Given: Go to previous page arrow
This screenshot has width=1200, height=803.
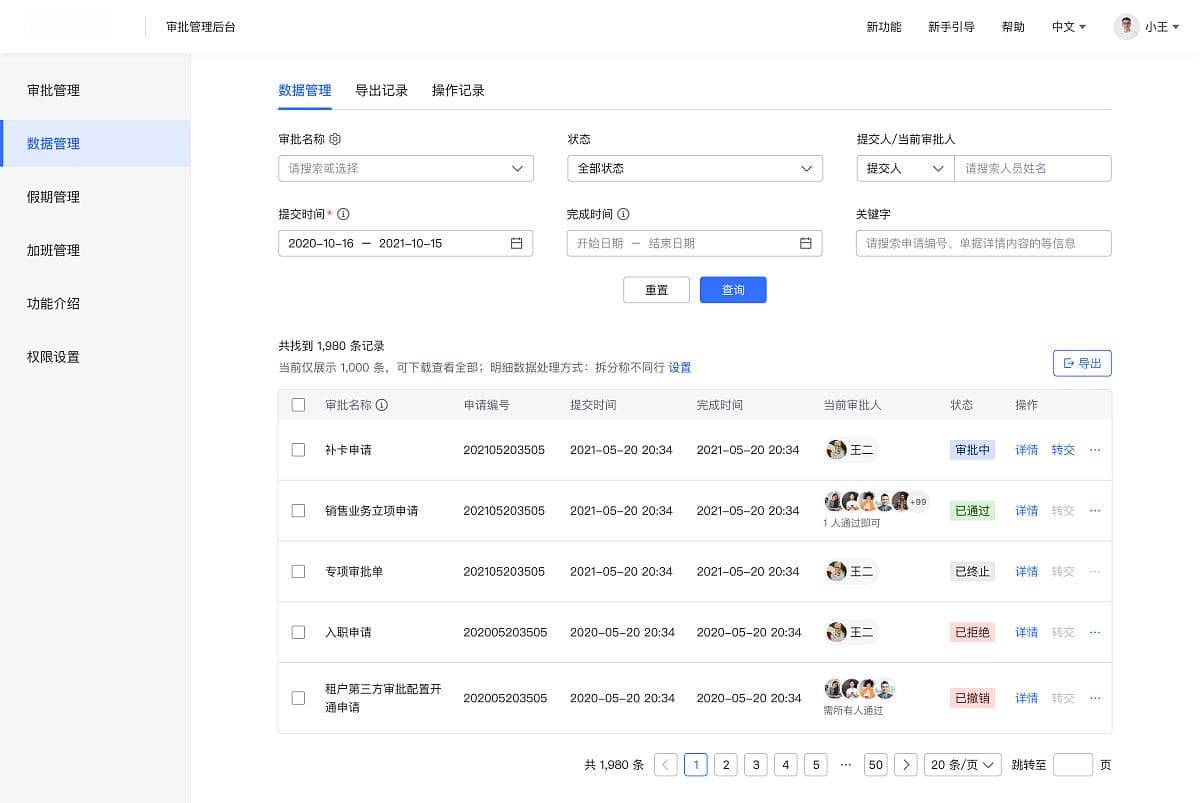Looking at the screenshot, I should (x=666, y=765).
